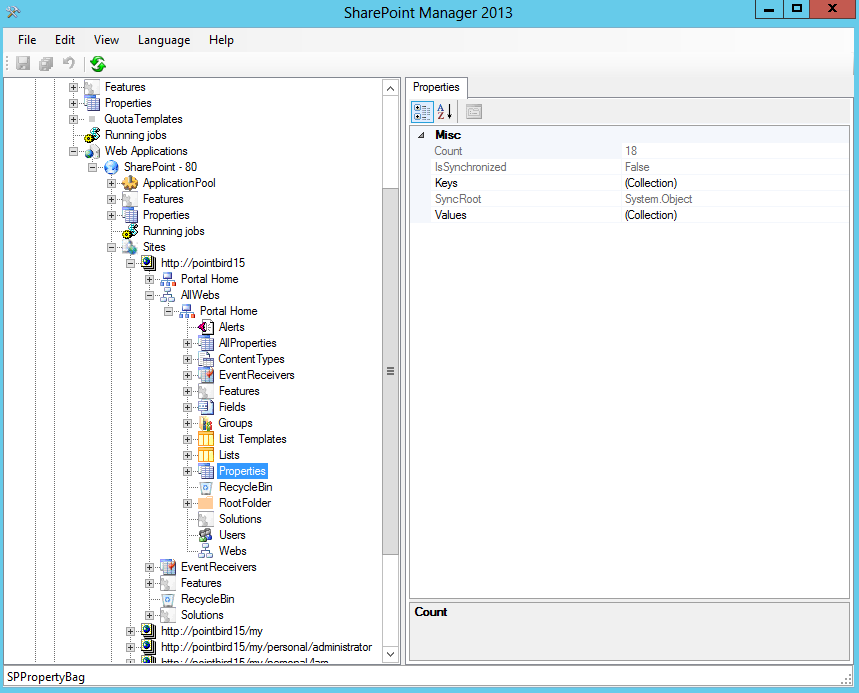Click the ApplicationPool gear icon
The width and height of the screenshot is (859, 693).
[129, 183]
